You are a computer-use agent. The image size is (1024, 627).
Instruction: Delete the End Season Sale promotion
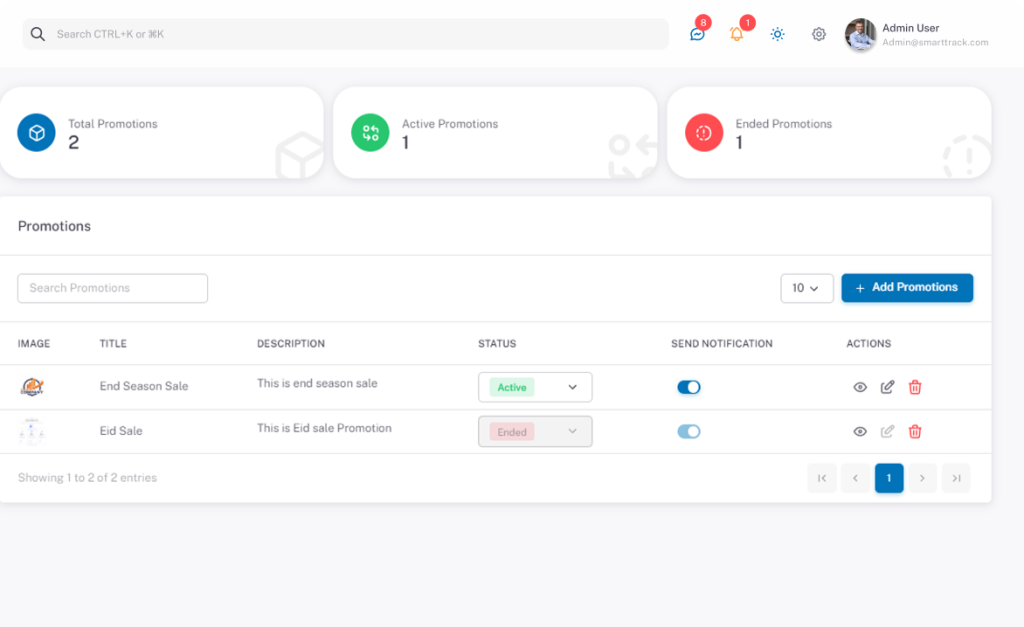click(x=915, y=387)
